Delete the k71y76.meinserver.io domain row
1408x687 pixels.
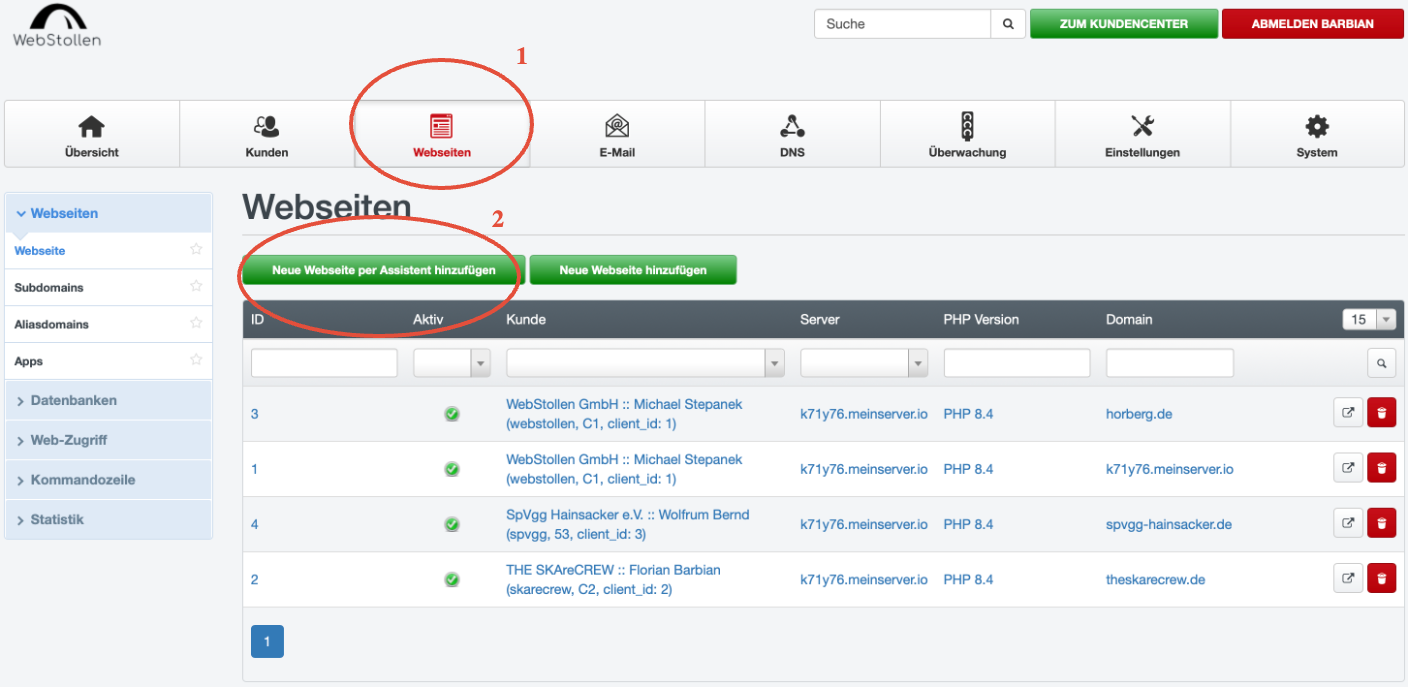pyautogui.click(x=1381, y=467)
